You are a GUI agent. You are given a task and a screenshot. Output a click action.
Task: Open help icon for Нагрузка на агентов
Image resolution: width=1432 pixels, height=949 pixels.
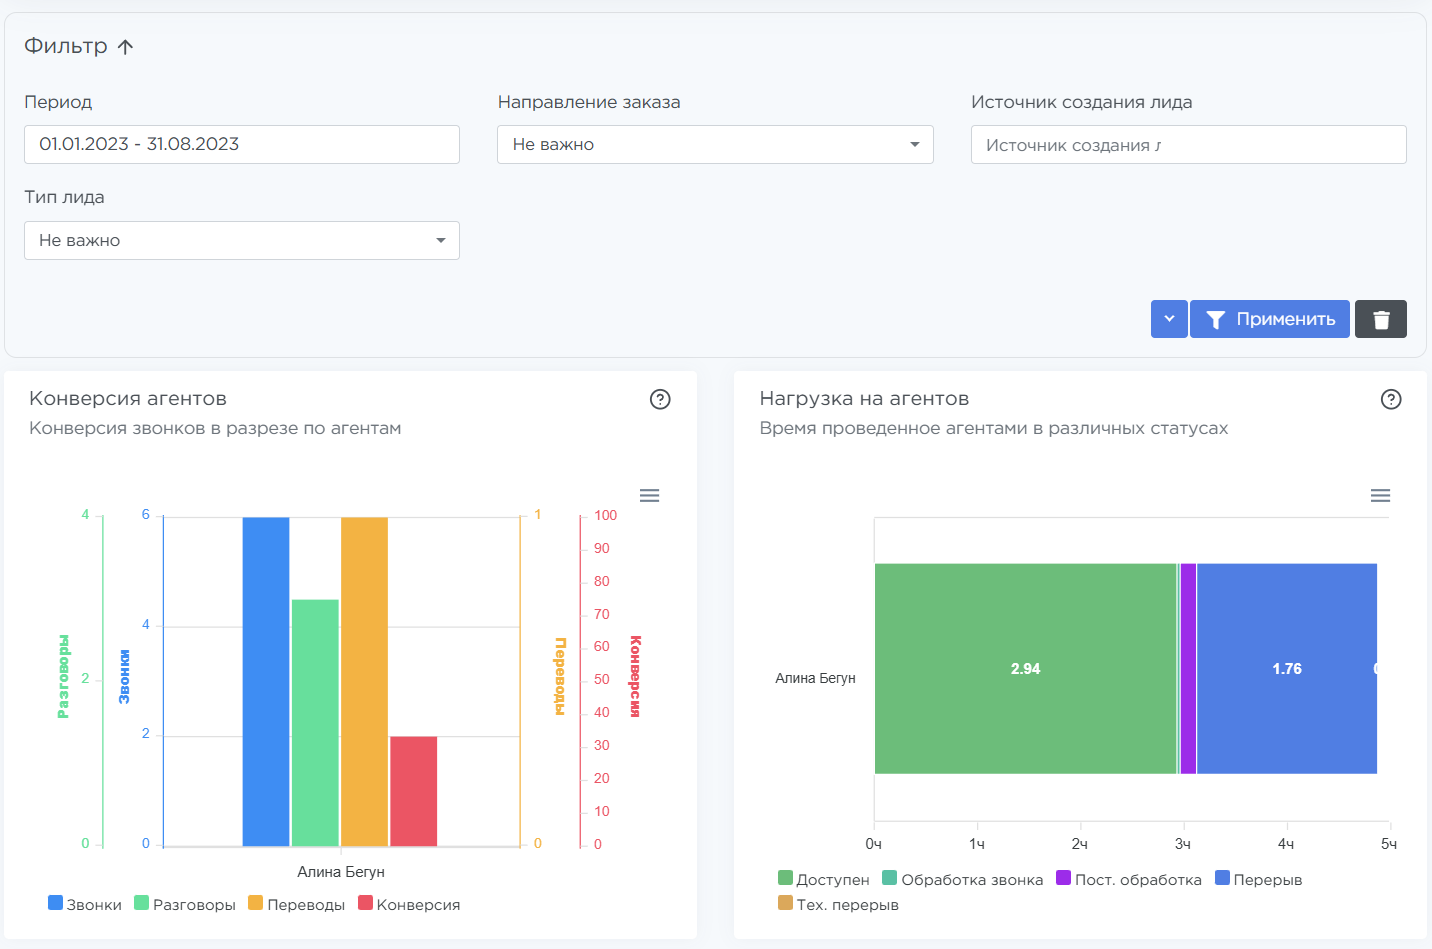[x=1390, y=399]
